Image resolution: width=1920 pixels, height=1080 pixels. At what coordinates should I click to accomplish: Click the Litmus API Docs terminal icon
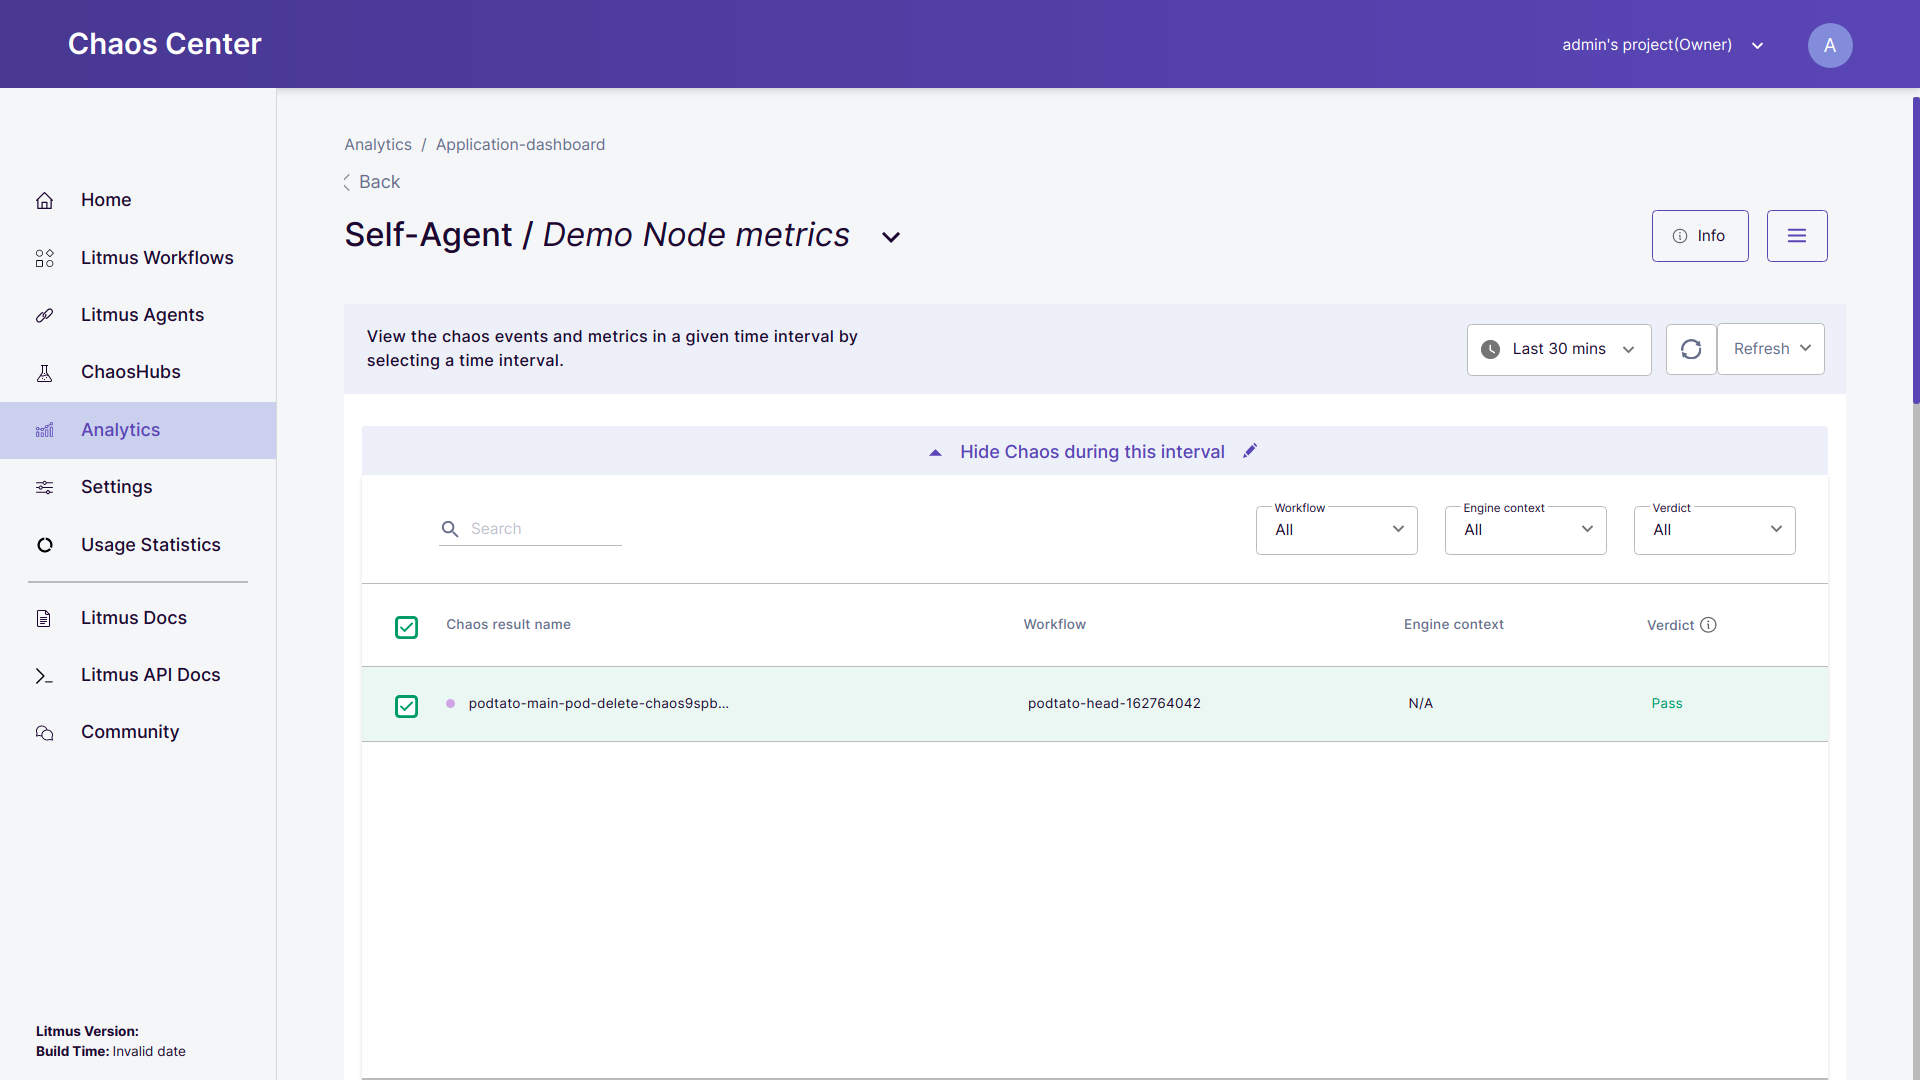[45, 676]
